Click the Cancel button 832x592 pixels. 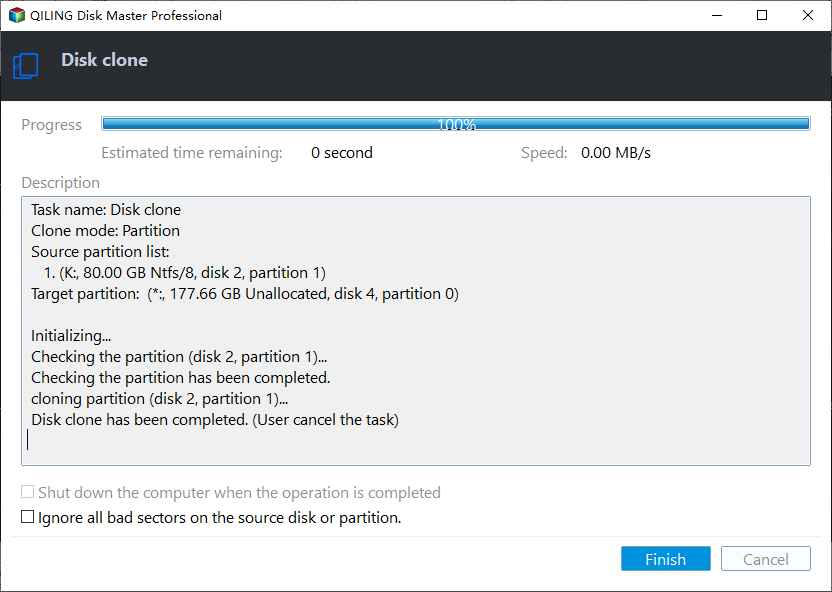click(766, 559)
